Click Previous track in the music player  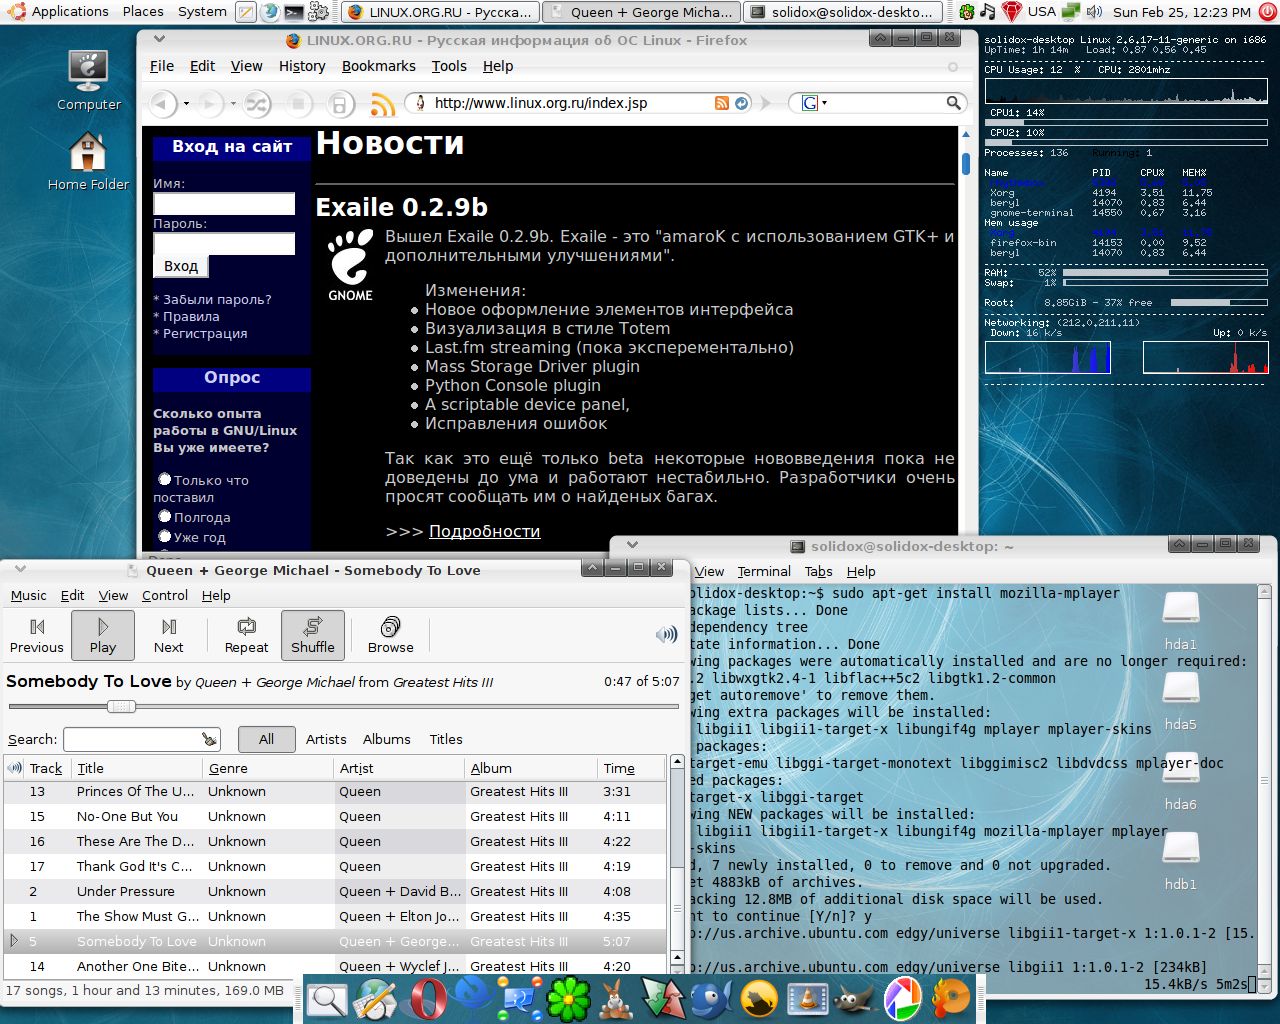point(37,635)
